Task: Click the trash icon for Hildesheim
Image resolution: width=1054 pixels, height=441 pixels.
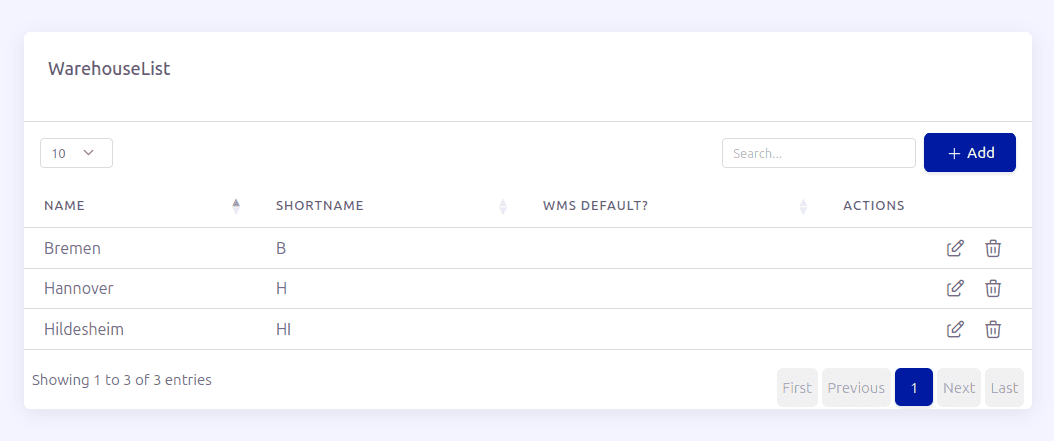Action: pyautogui.click(x=993, y=329)
